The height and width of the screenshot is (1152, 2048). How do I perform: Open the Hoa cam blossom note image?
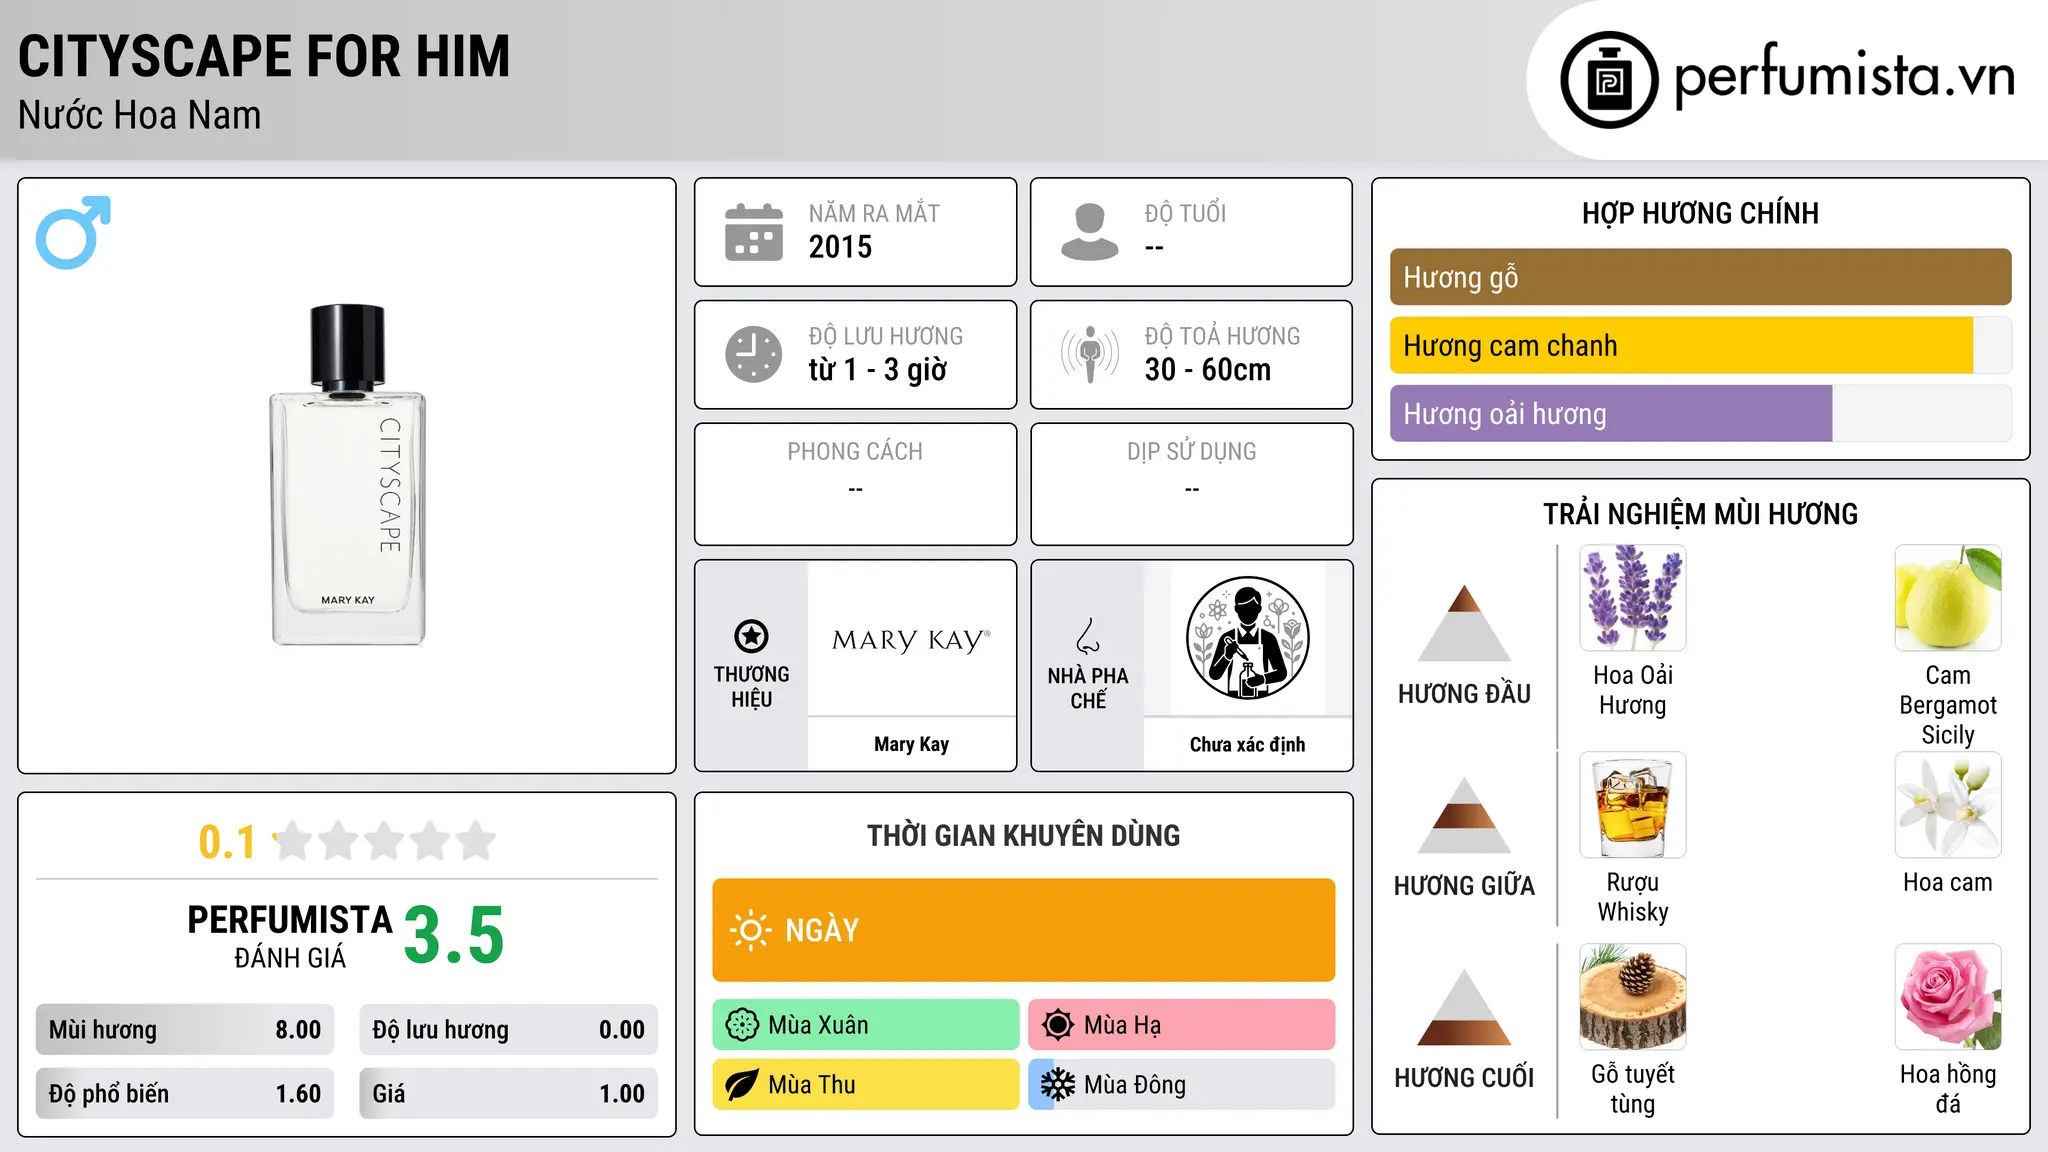1948,805
